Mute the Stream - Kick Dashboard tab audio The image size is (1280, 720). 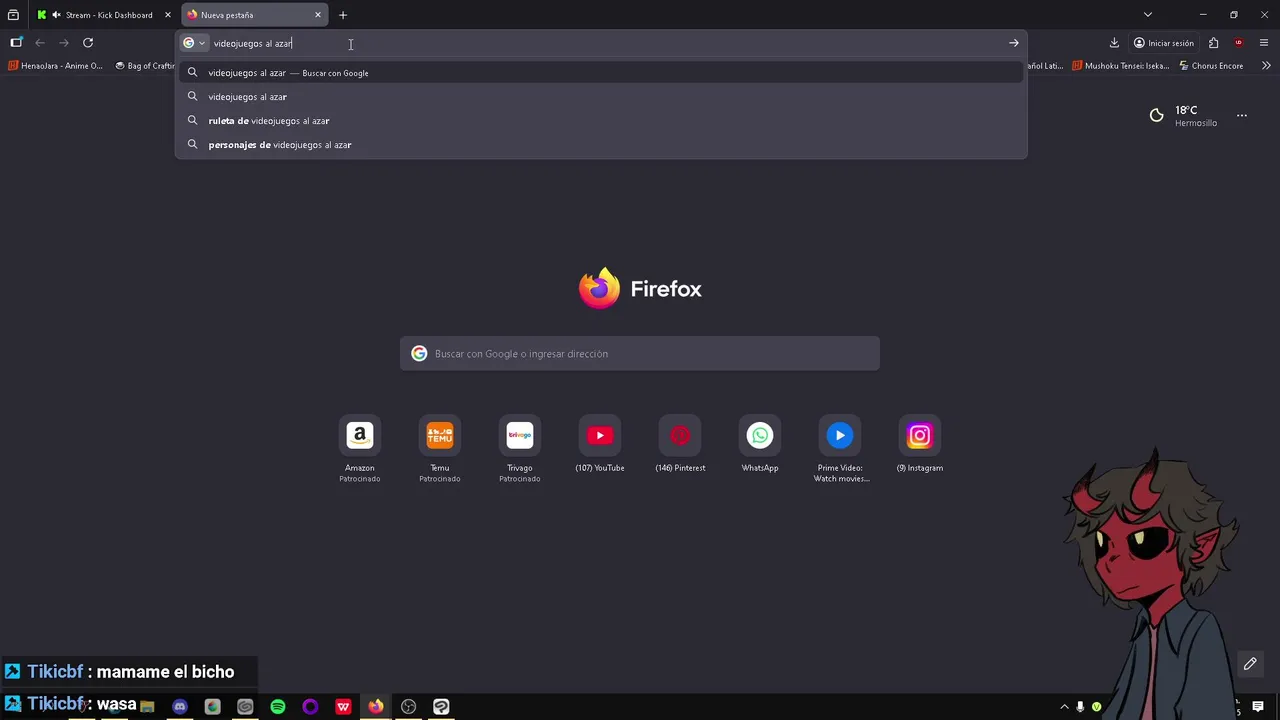[x=56, y=15]
